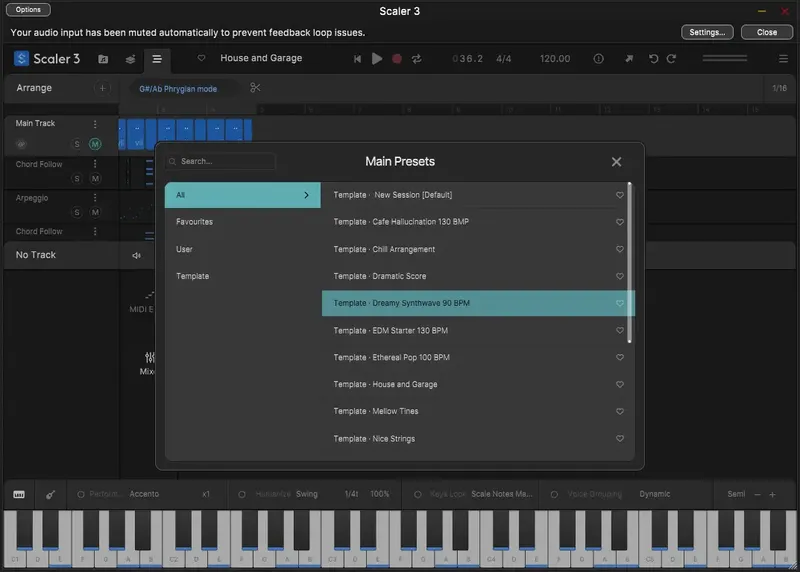Favourite the House and Garage template heart
The image size is (800, 572).
(619, 384)
